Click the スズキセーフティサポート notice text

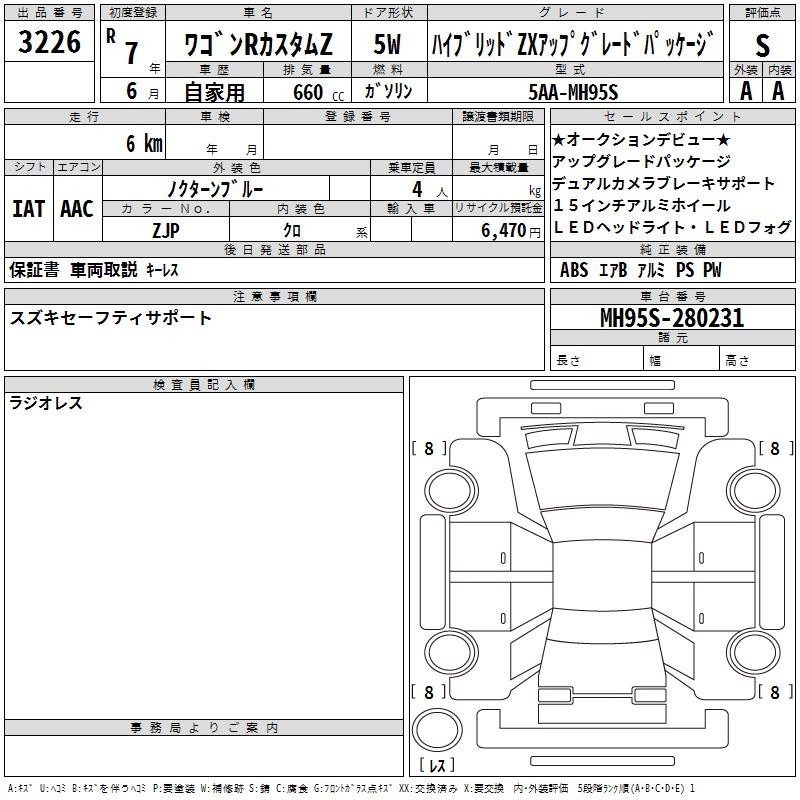[x=111, y=318]
